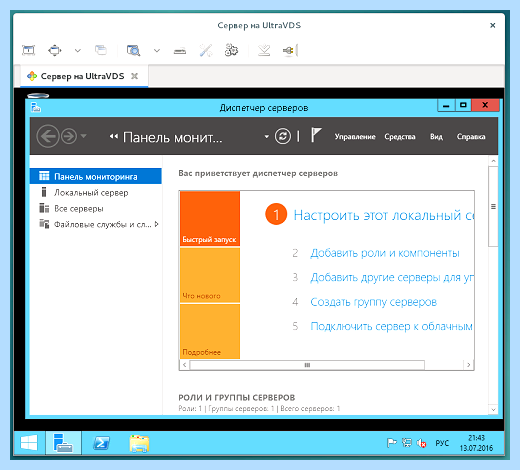Viewport: 520px width, 470px height.
Task: Open breadcrumb dropdown arrow after 'Панель монит...'
Action: (x=266, y=137)
